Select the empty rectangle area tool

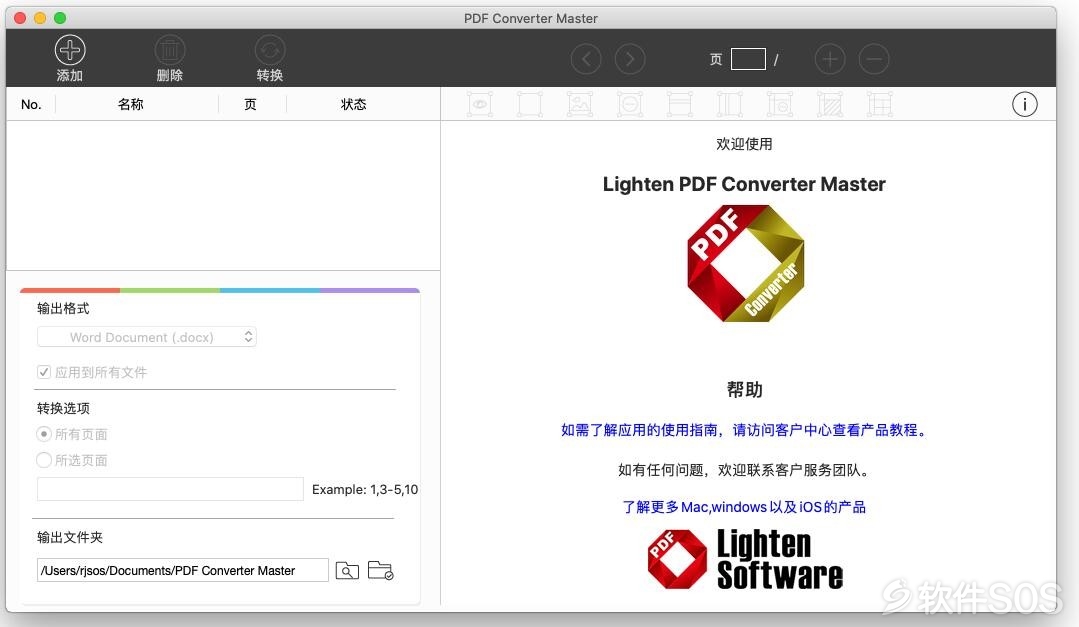tap(530, 105)
